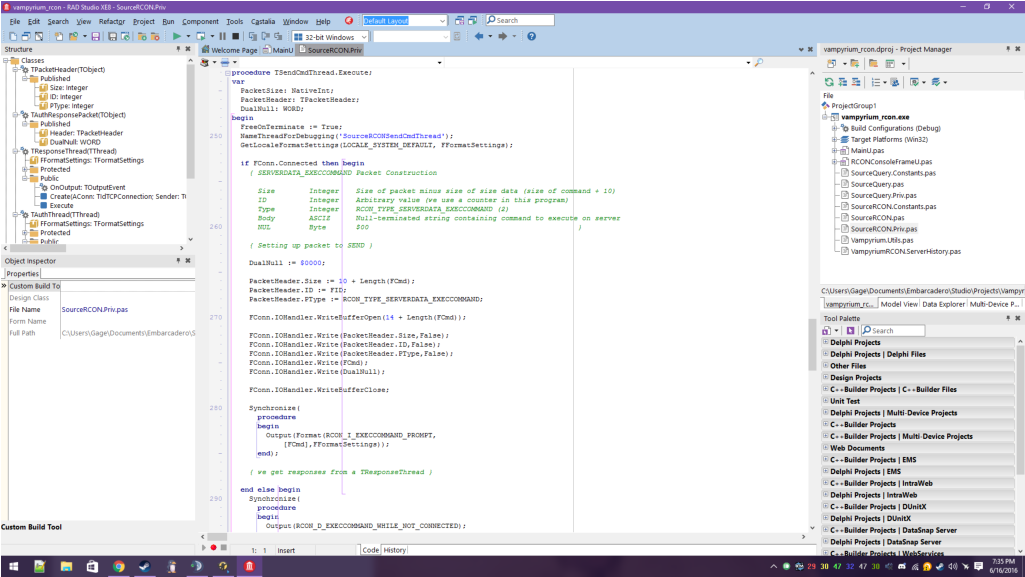Open Steam from the taskbar

click(x=144, y=566)
